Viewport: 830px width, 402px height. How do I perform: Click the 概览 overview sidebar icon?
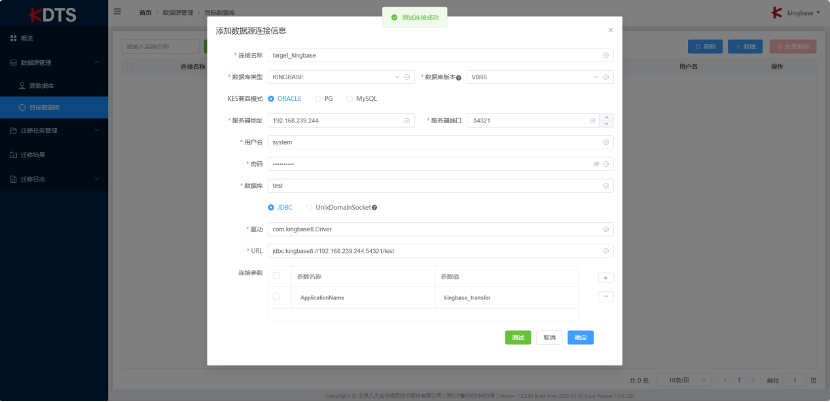pyautogui.click(x=14, y=39)
